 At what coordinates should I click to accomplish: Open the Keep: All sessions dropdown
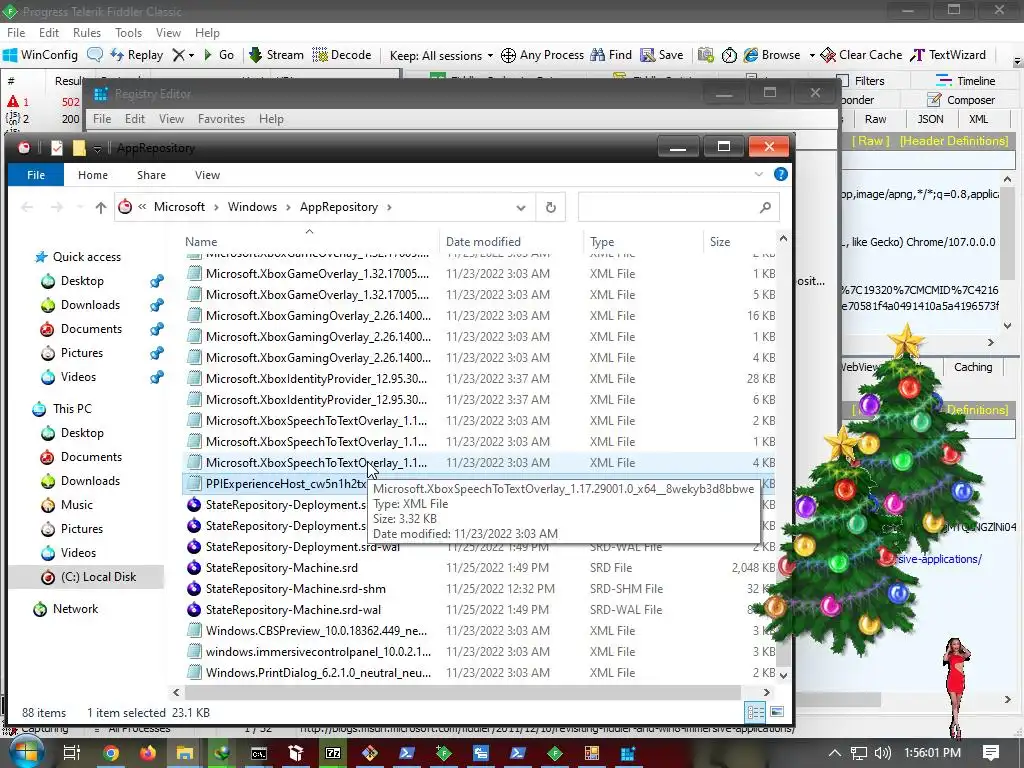(441, 56)
